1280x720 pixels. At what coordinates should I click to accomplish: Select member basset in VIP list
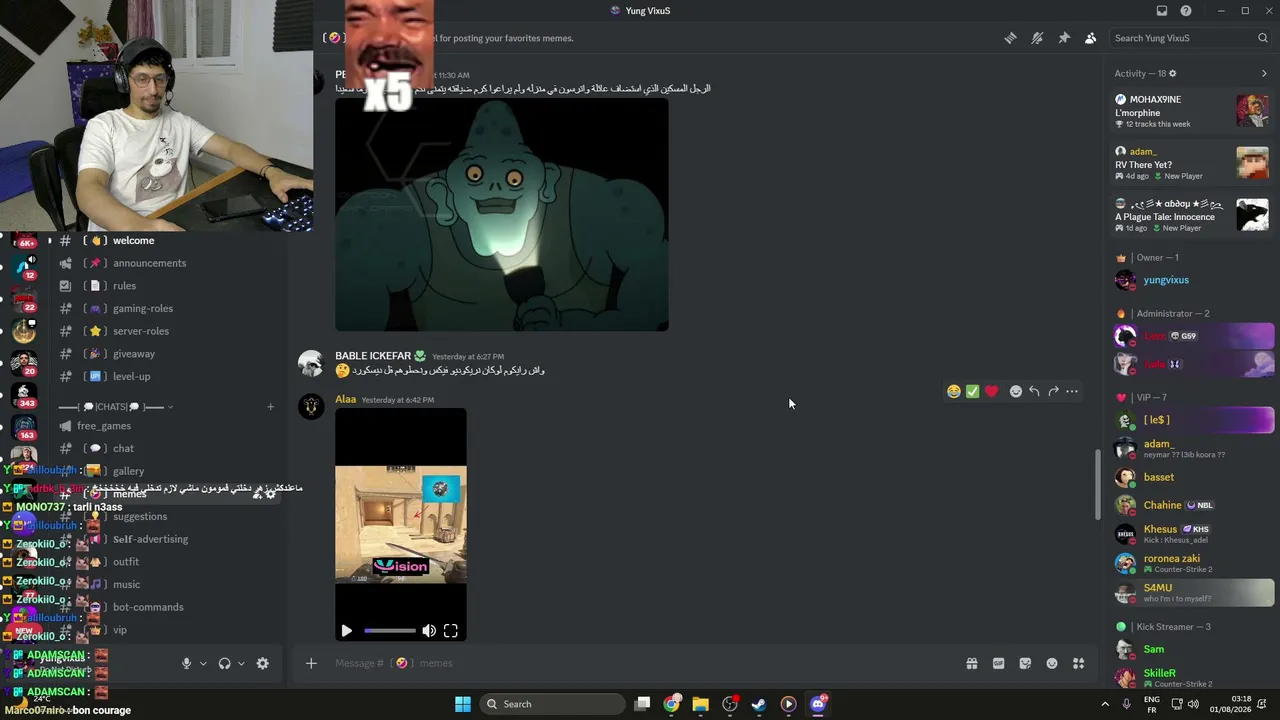1193,477
